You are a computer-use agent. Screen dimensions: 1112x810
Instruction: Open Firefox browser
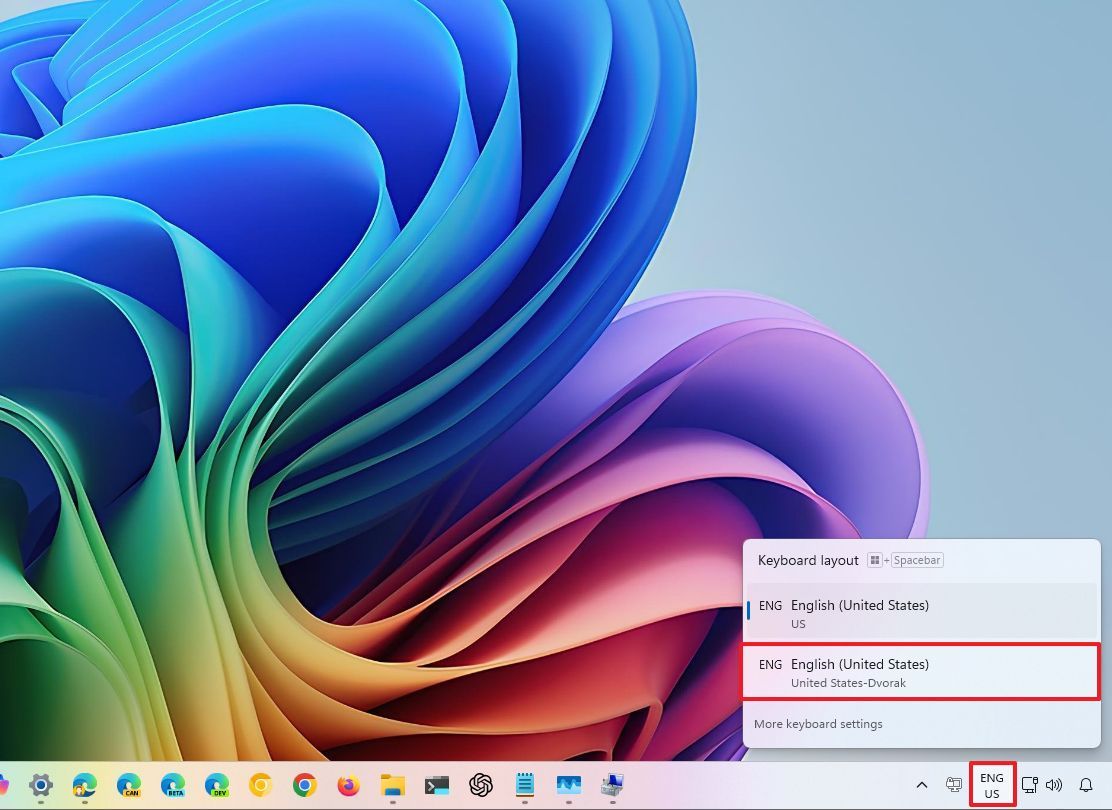(347, 785)
